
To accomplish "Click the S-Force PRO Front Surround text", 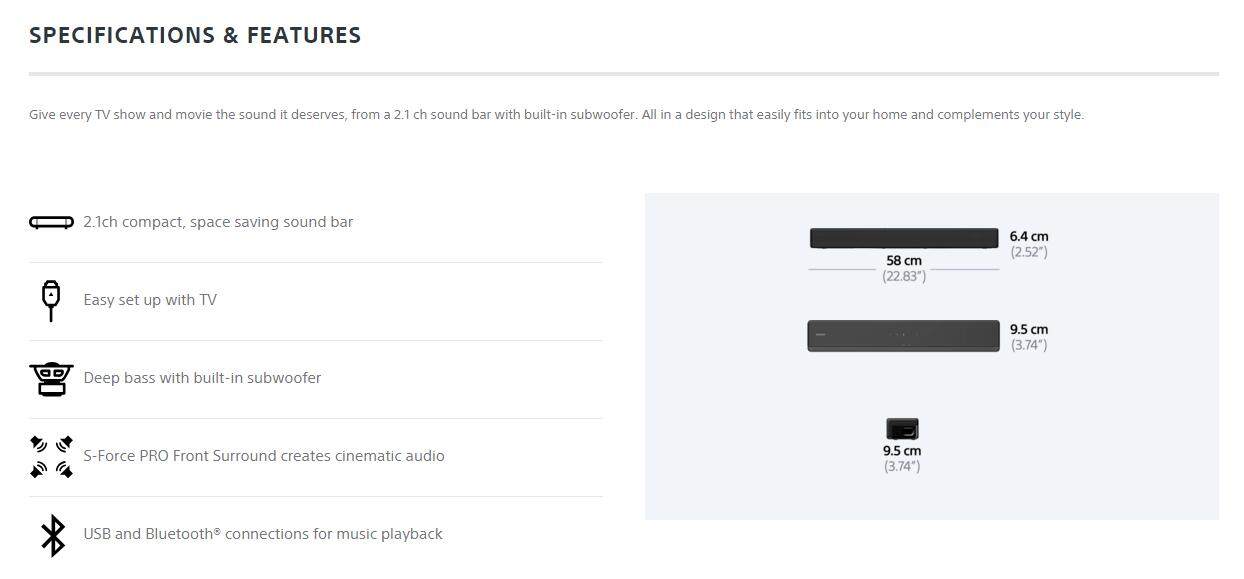I will tap(264, 456).
